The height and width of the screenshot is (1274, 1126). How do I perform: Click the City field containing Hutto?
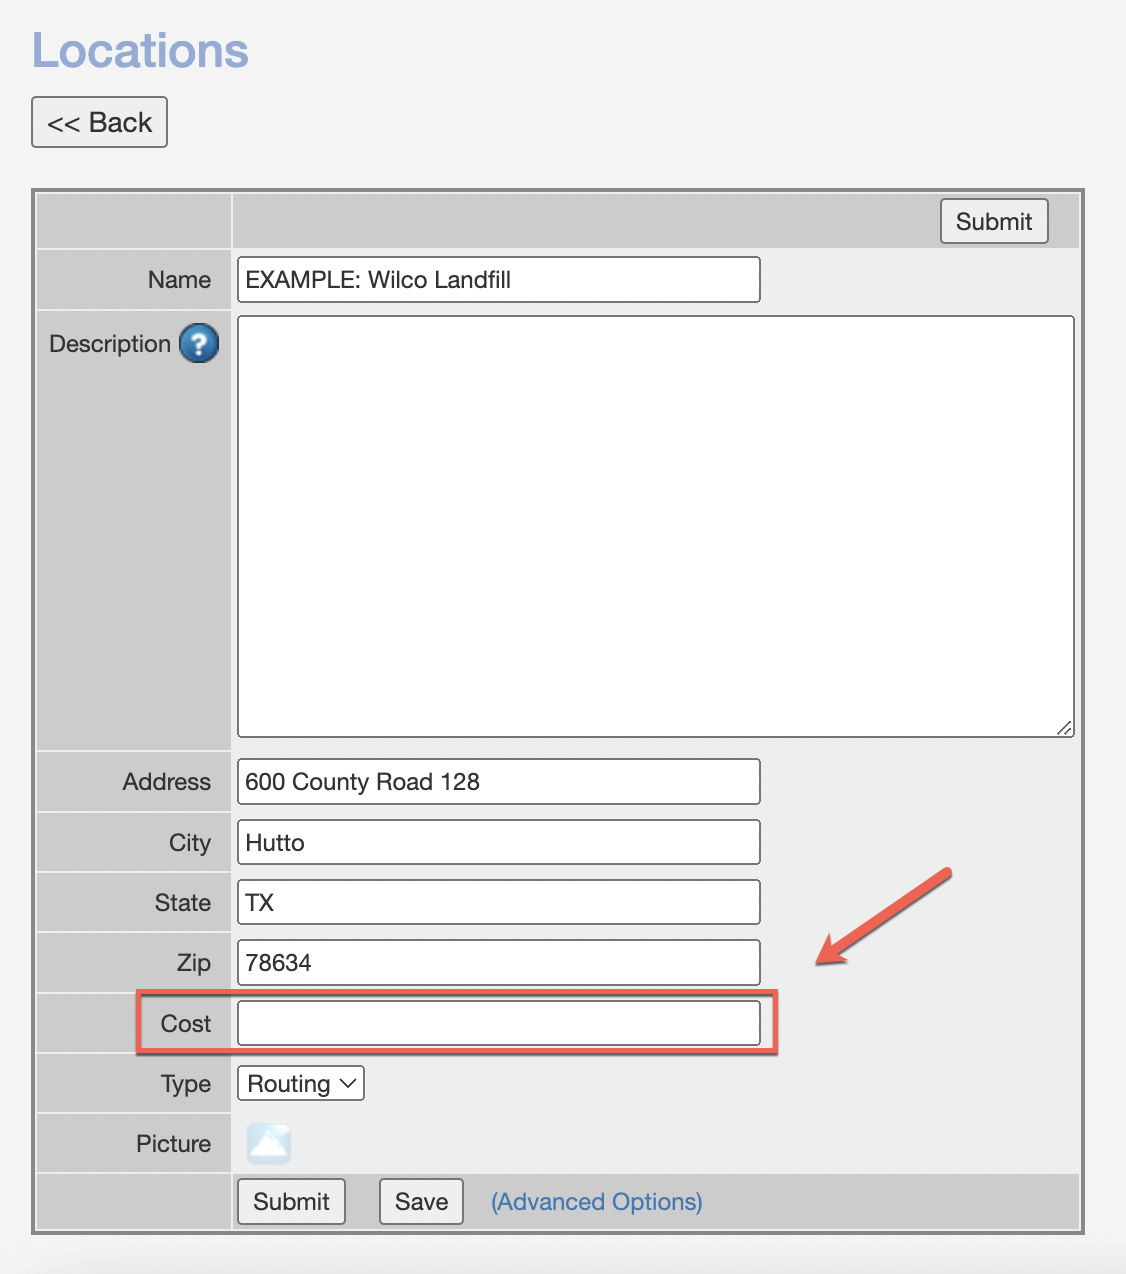click(x=498, y=843)
